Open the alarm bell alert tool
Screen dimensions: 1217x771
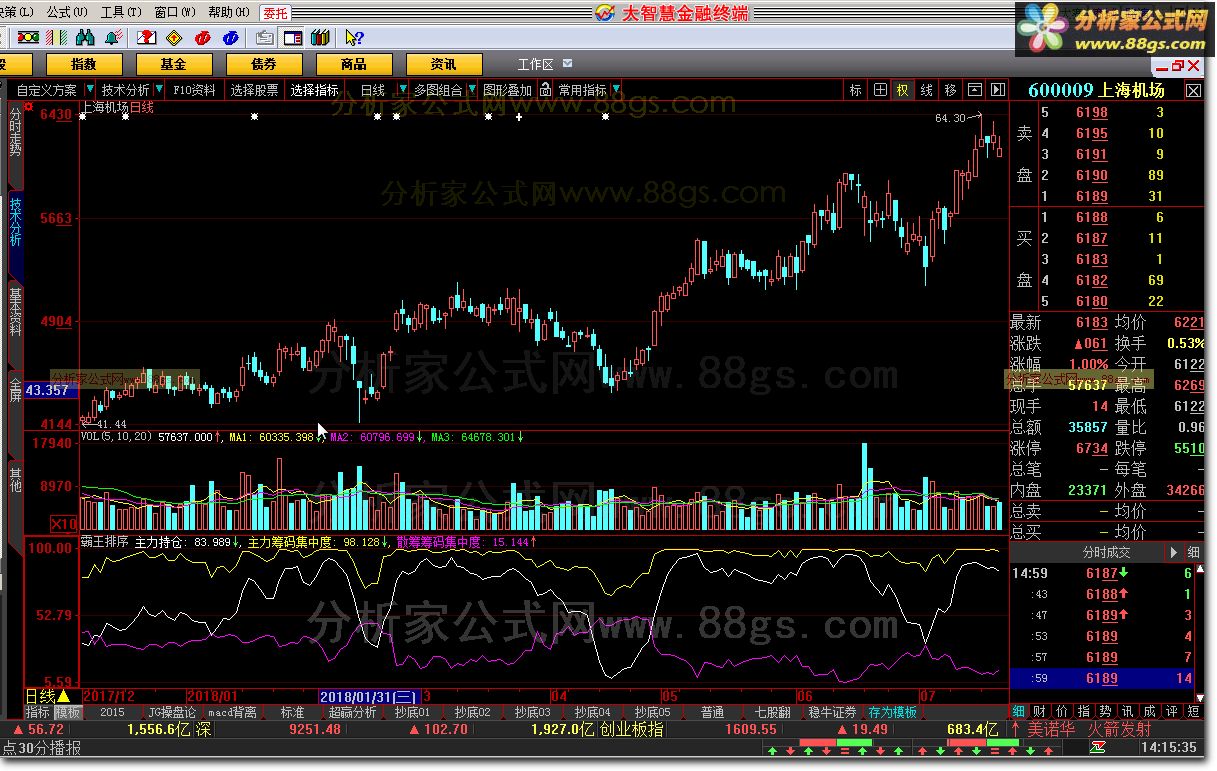[114, 38]
